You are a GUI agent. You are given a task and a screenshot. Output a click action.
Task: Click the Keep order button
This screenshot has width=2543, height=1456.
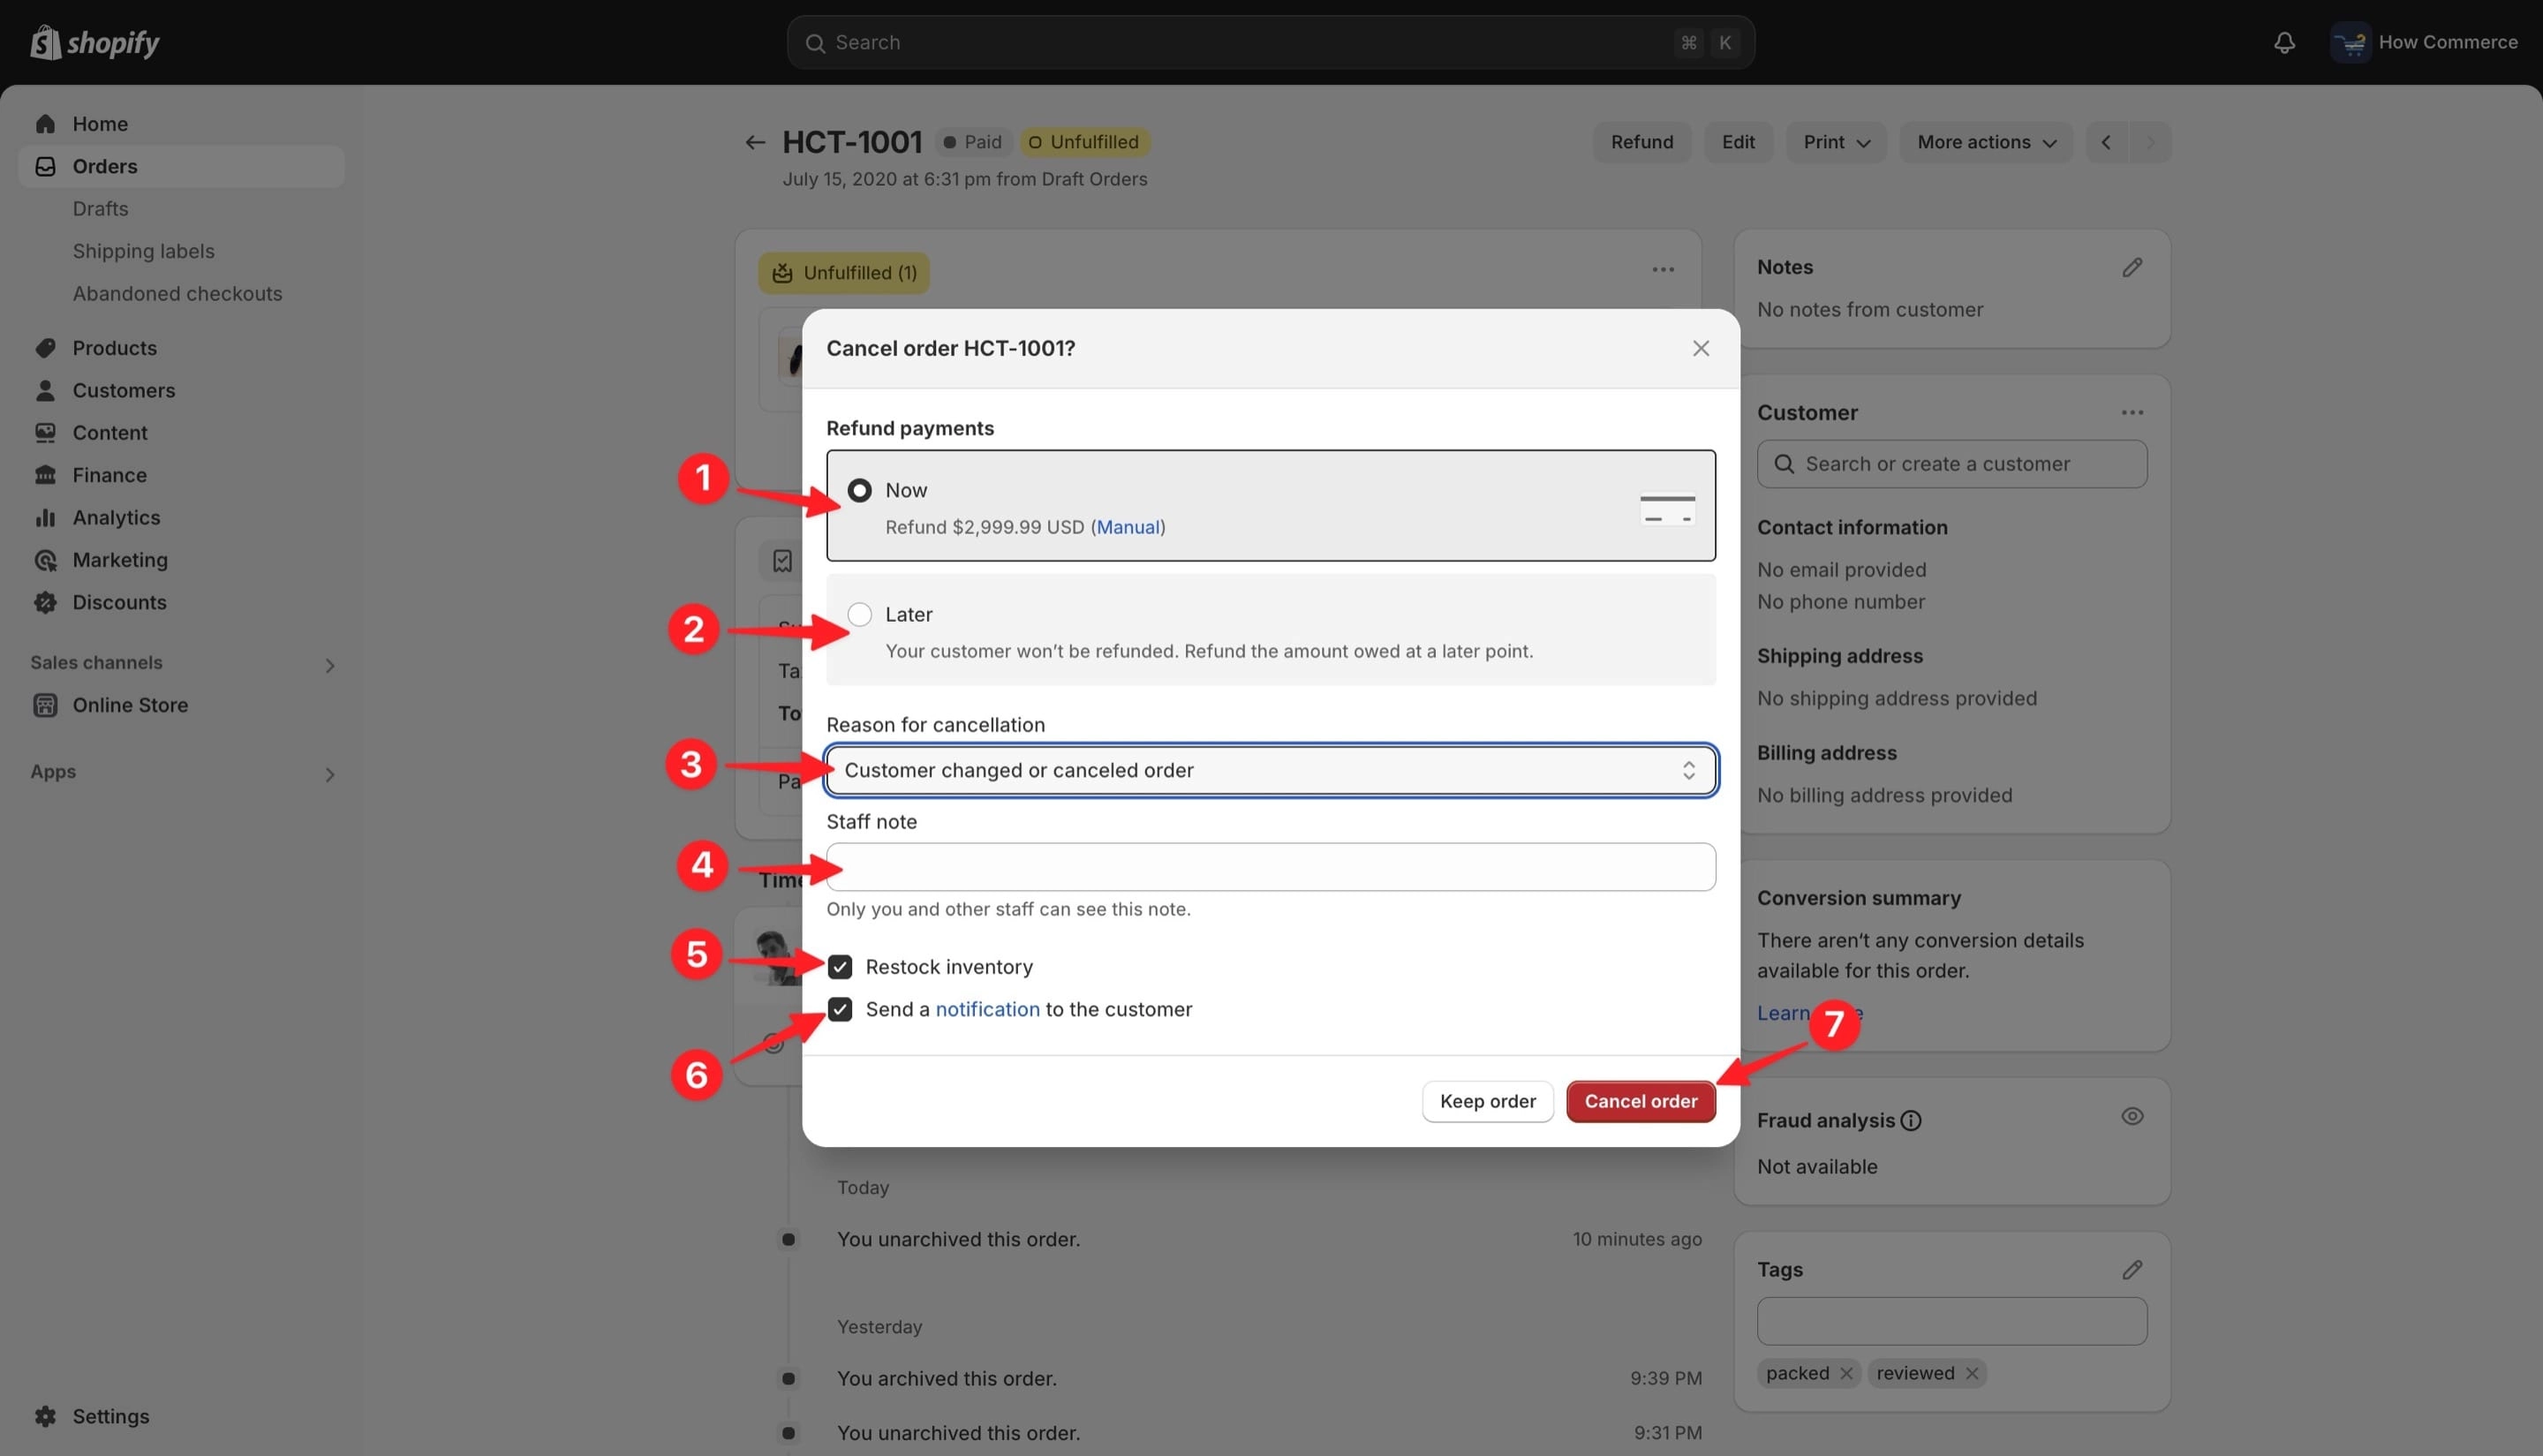tap(1487, 1101)
